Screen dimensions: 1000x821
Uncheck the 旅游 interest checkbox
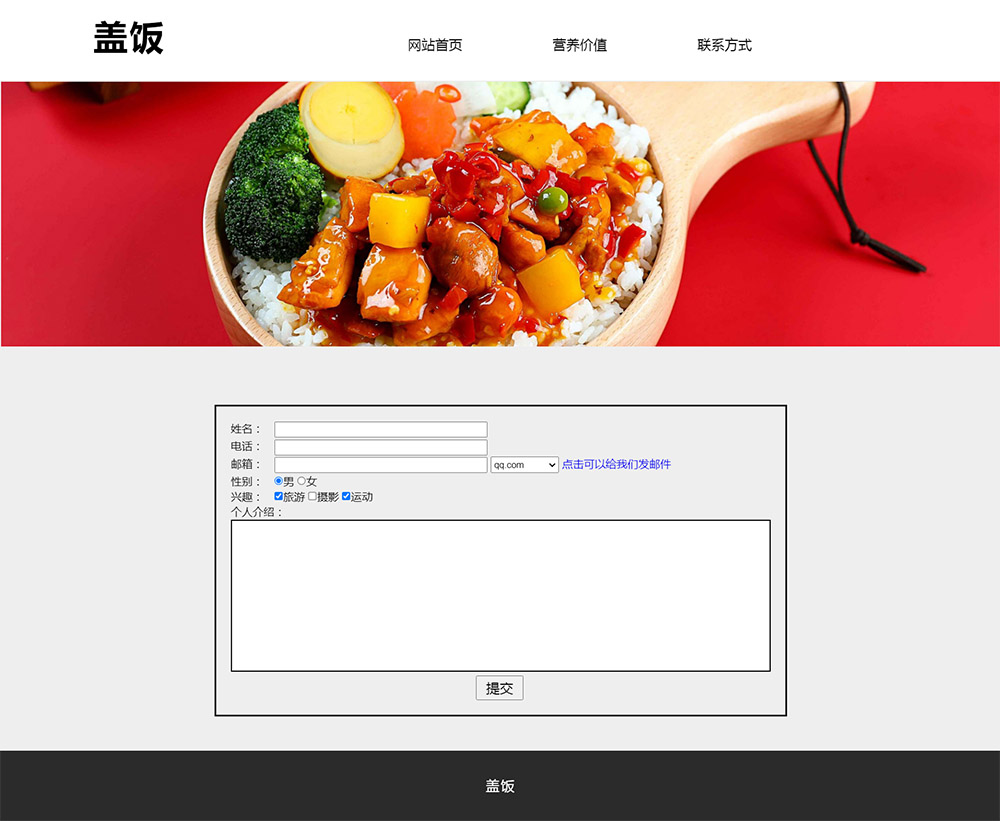click(278, 496)
